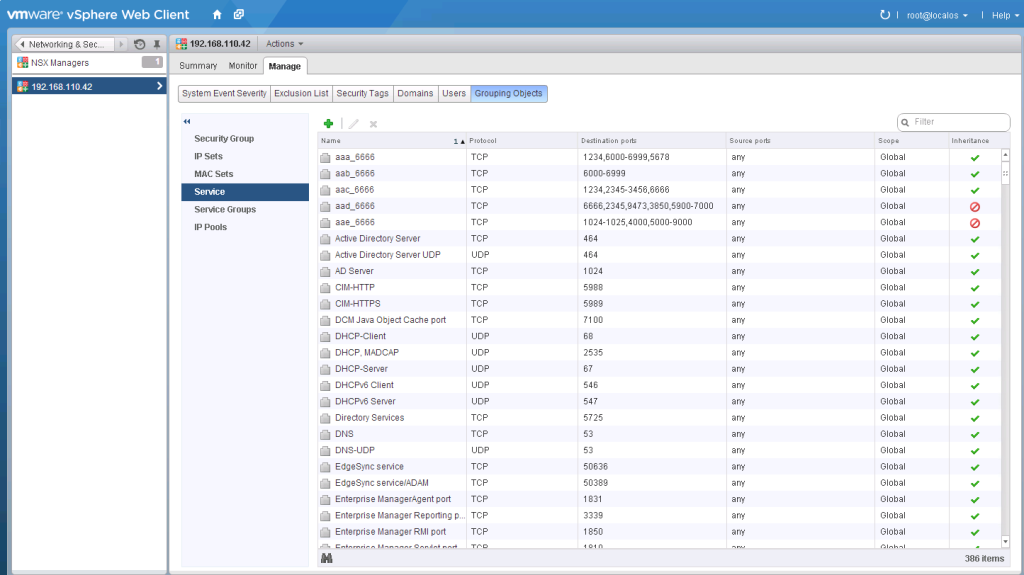This screenshot has width=1024, height=575.
Task: Select the Active Directory Server UDP row
Action: [x=660, y=255]
